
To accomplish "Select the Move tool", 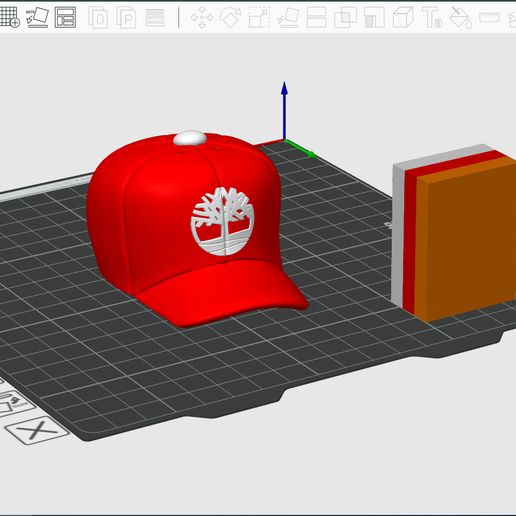I will pyautogui.click(x=202, y=17).
